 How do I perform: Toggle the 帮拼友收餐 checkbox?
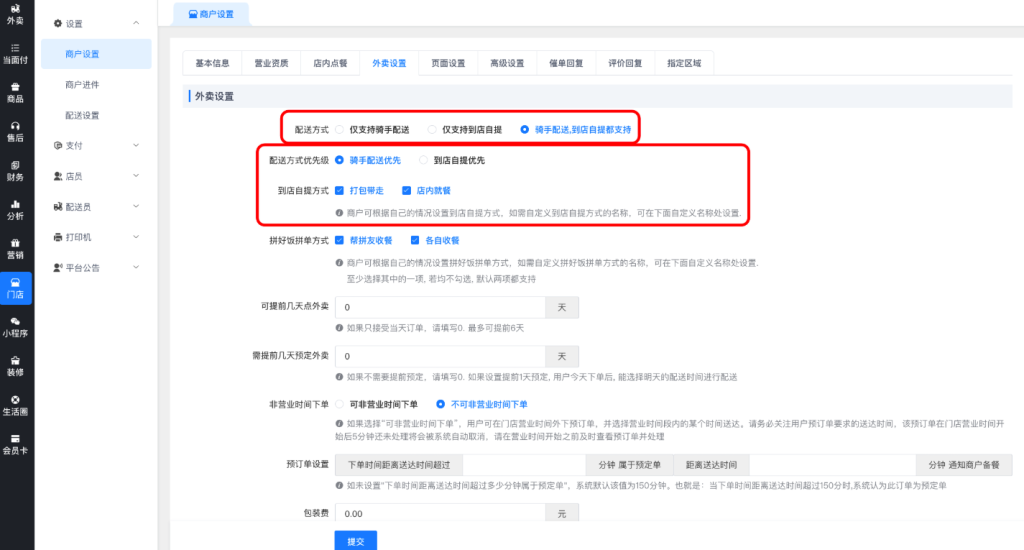pos(341,240)
